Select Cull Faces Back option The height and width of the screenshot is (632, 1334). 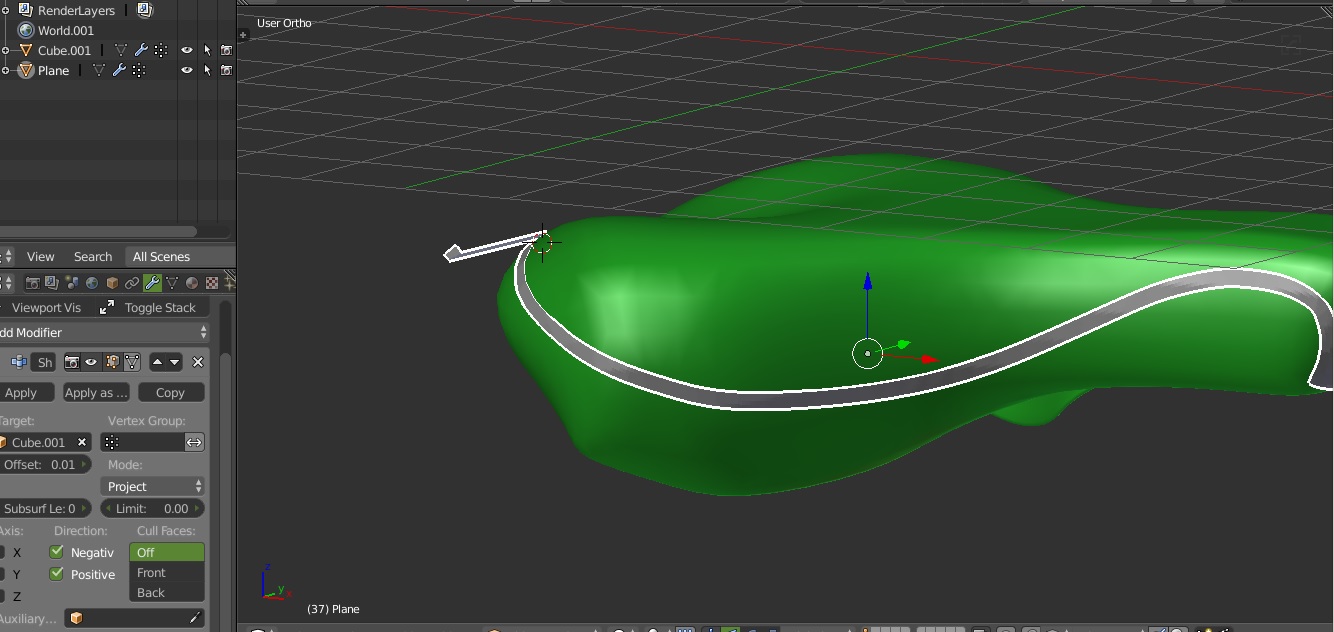(x=167, y=593)
